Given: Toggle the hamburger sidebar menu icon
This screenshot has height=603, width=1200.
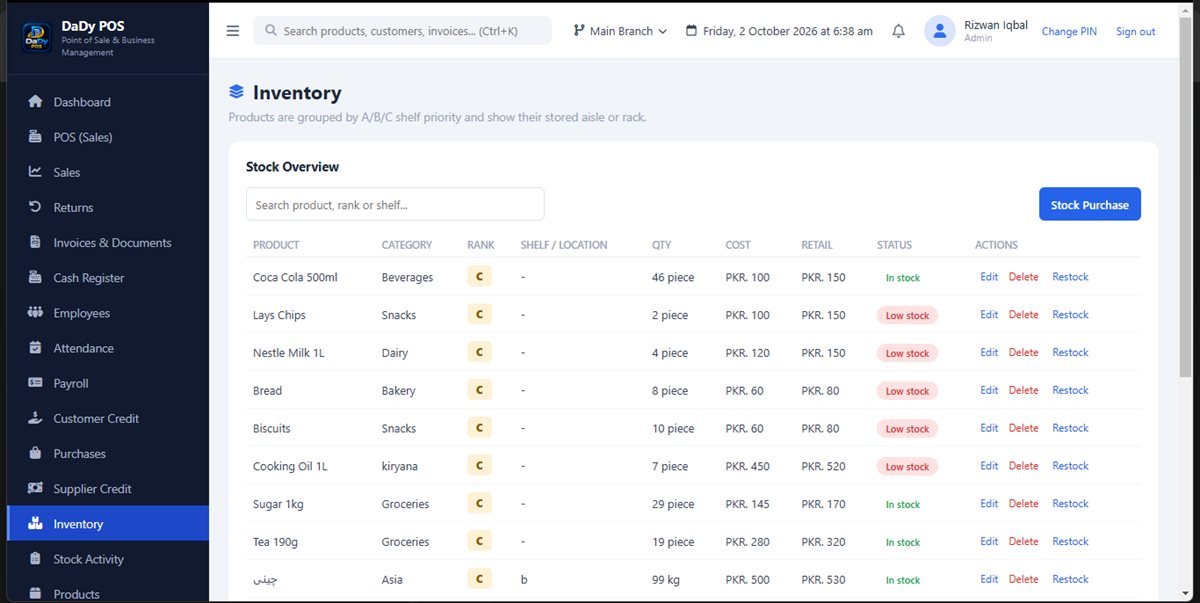Looking at the screenshot, I should click(x=233, y=31).
